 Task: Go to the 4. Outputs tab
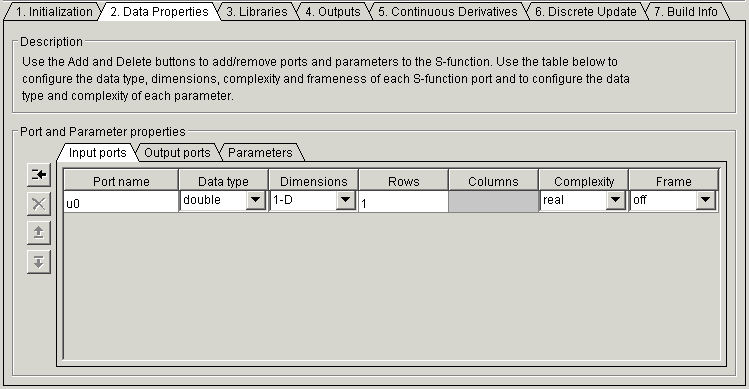point(332,11)
